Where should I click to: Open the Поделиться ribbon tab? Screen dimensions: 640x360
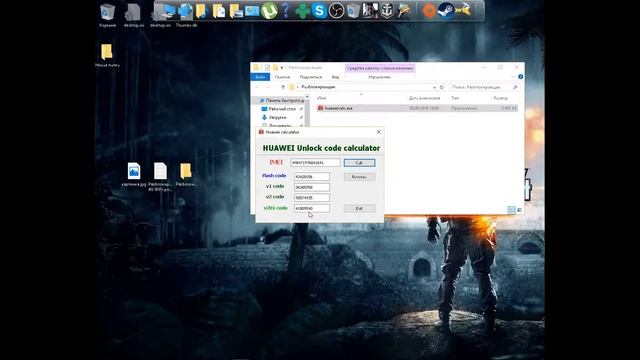coord(311,77)
